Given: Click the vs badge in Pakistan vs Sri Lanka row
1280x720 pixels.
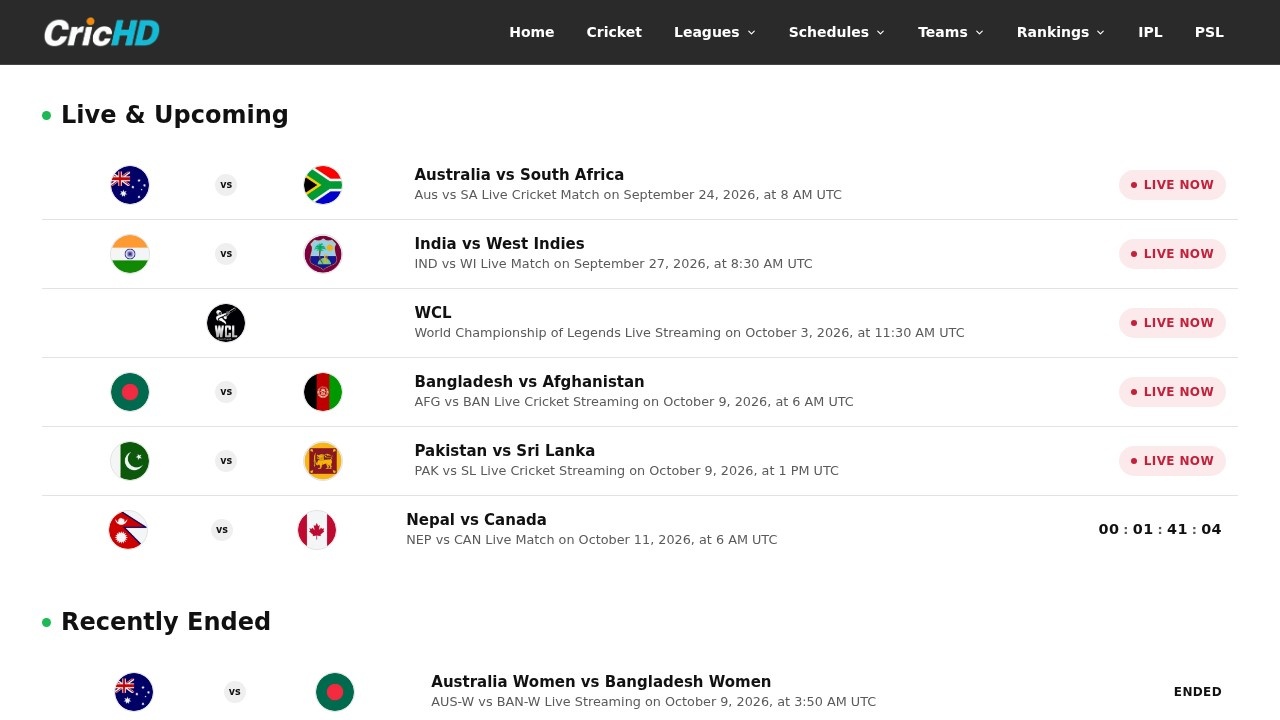Looking at the screenshot, I should [x=226, y=461].
